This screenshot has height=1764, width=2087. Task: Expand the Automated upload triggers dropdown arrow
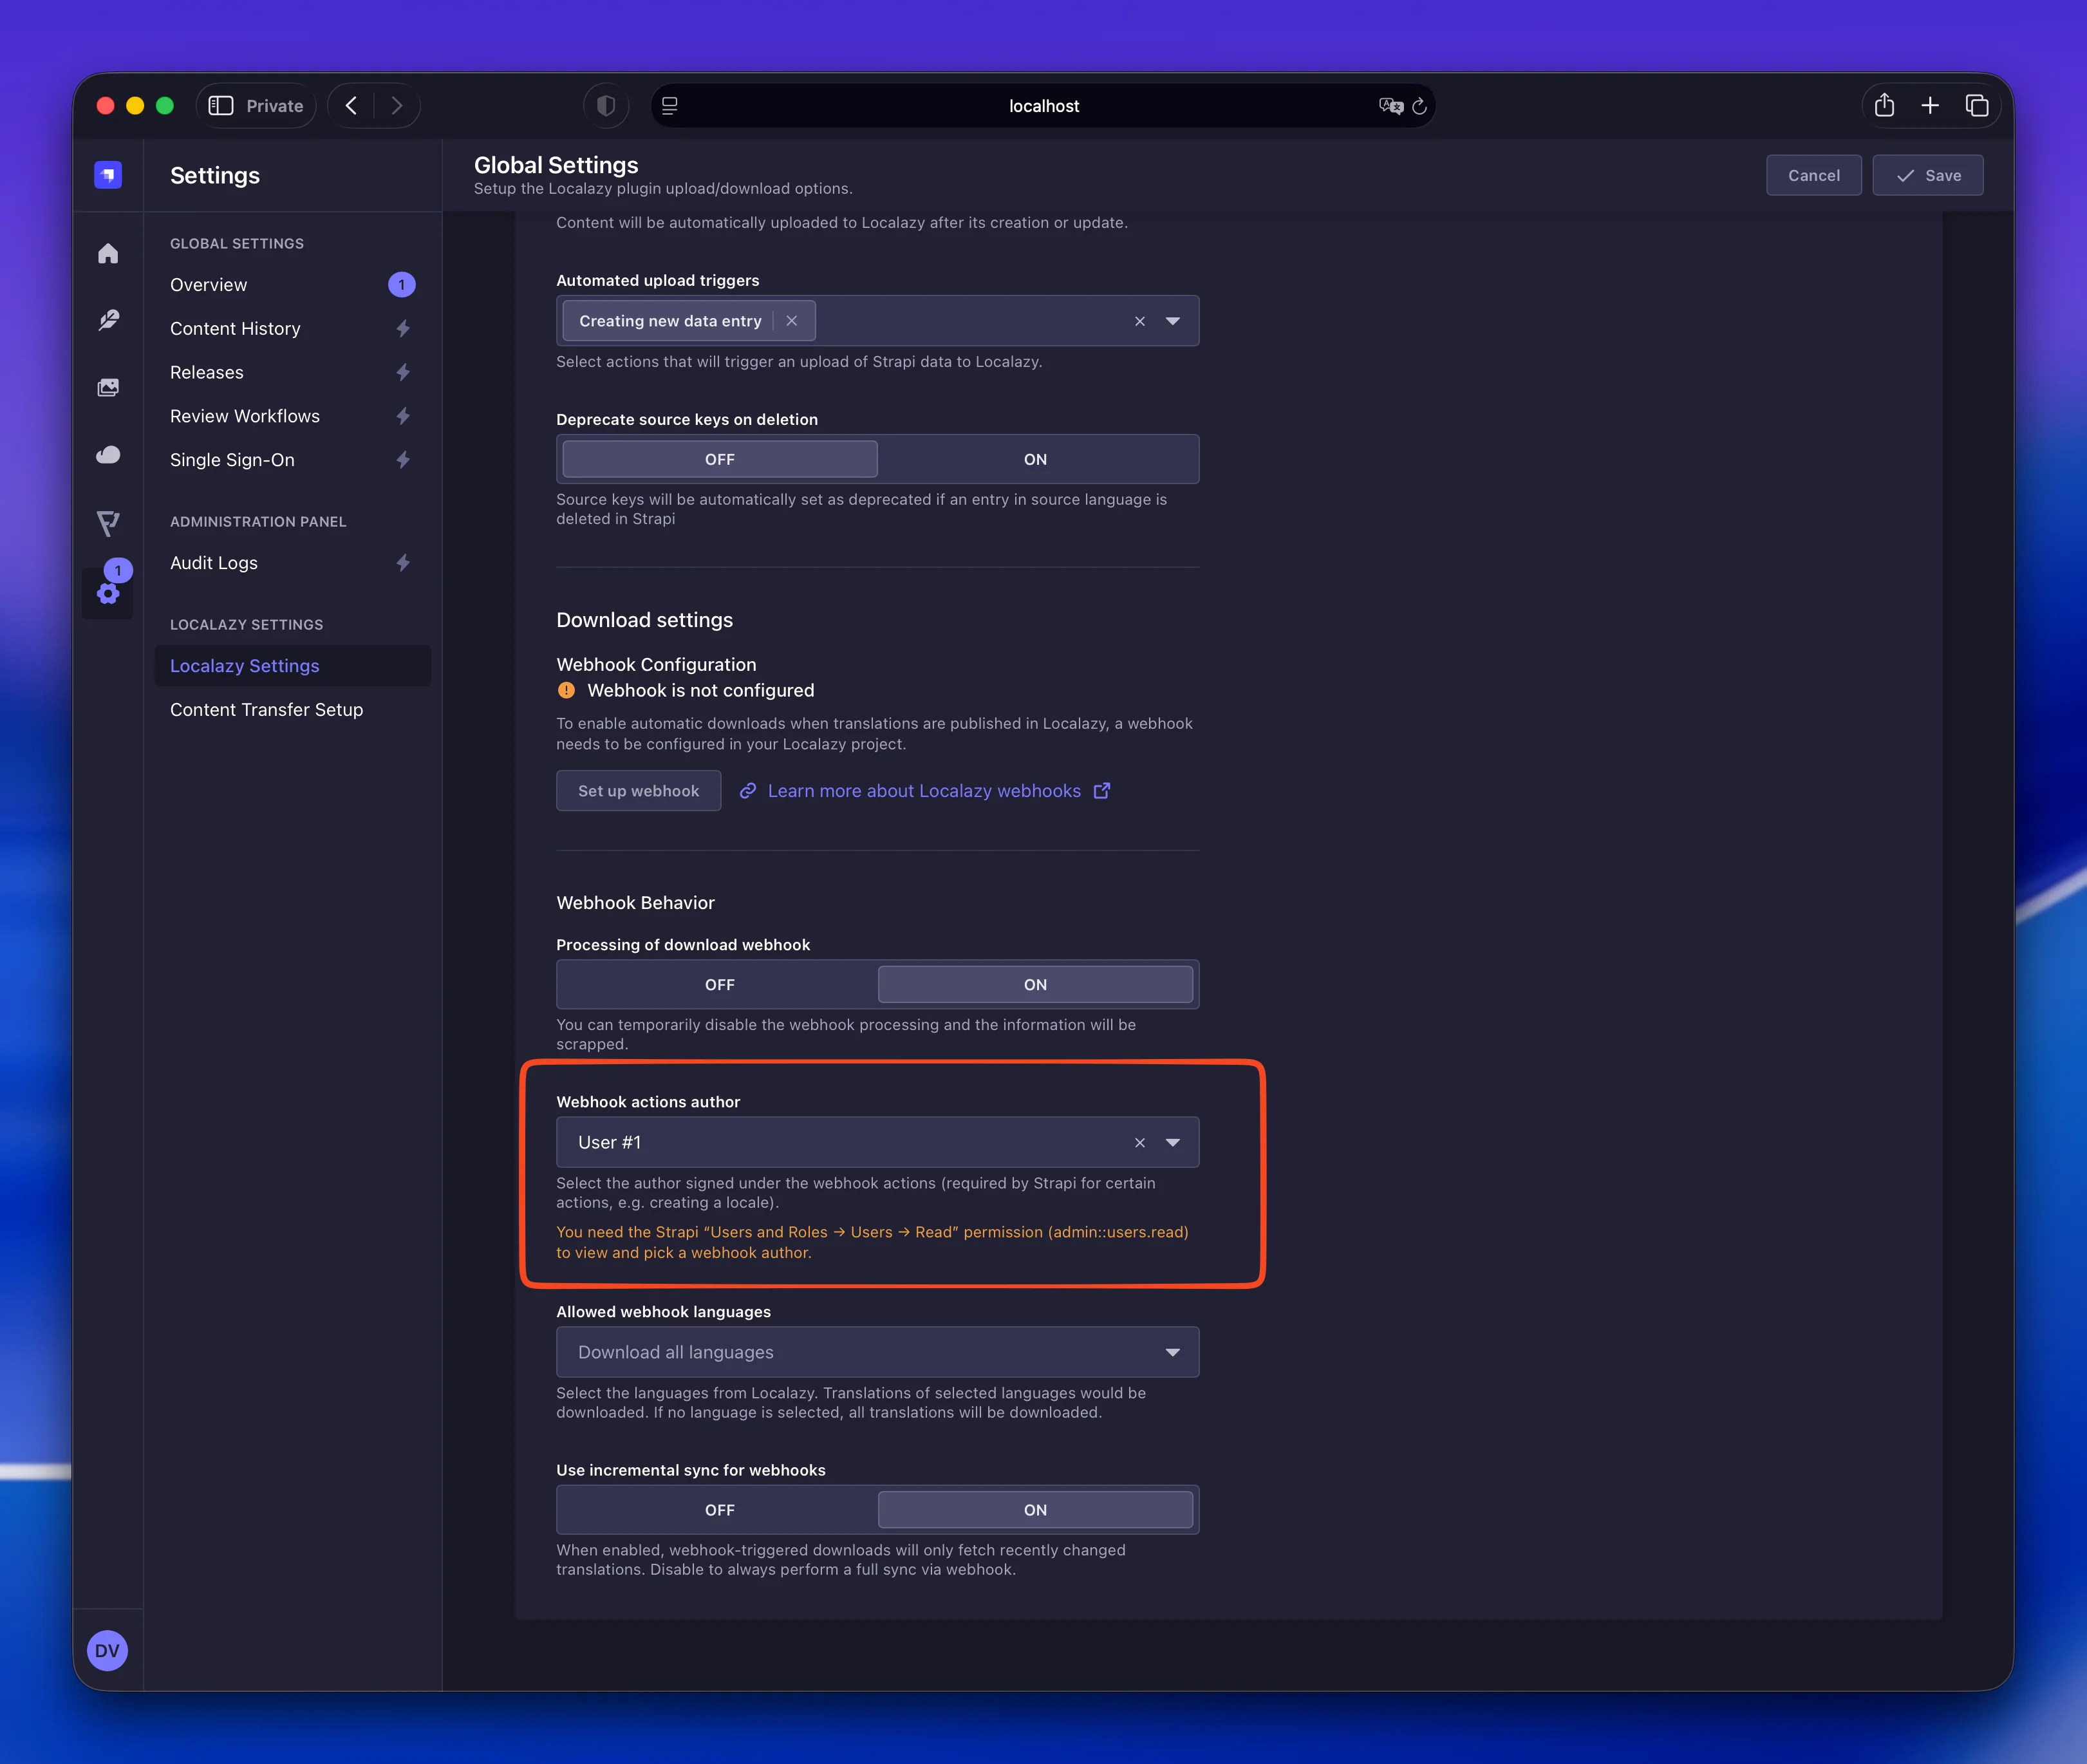click(1173, 321)
